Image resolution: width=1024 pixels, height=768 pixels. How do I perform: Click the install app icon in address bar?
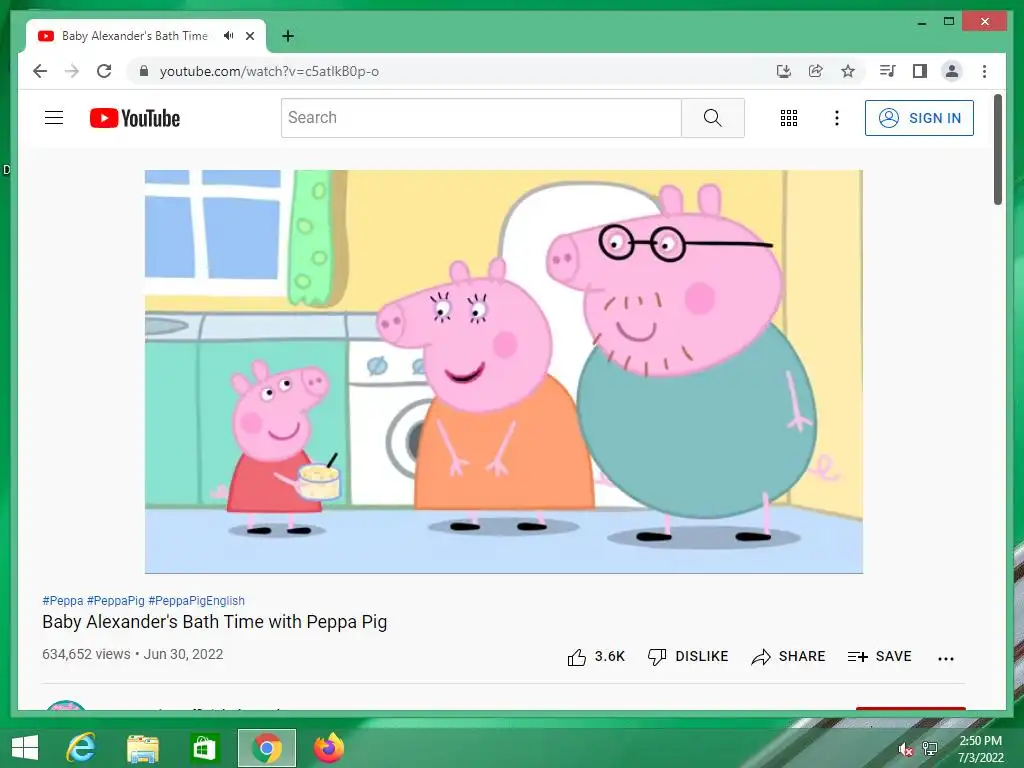784,71
